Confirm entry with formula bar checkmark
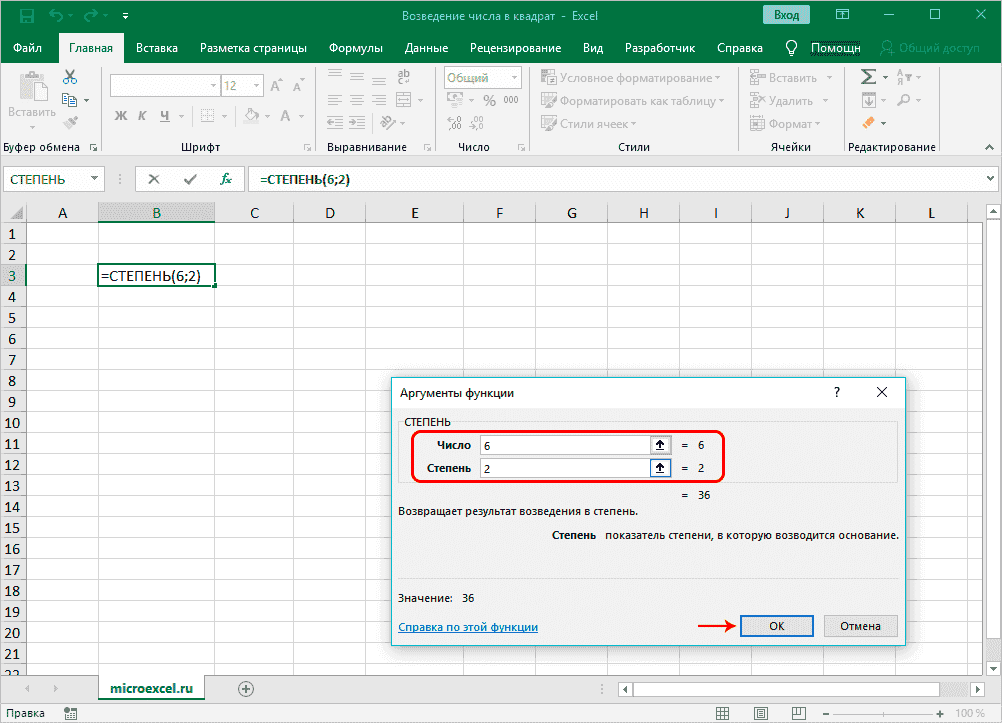The image size is (1002, 723). [190, 179]
